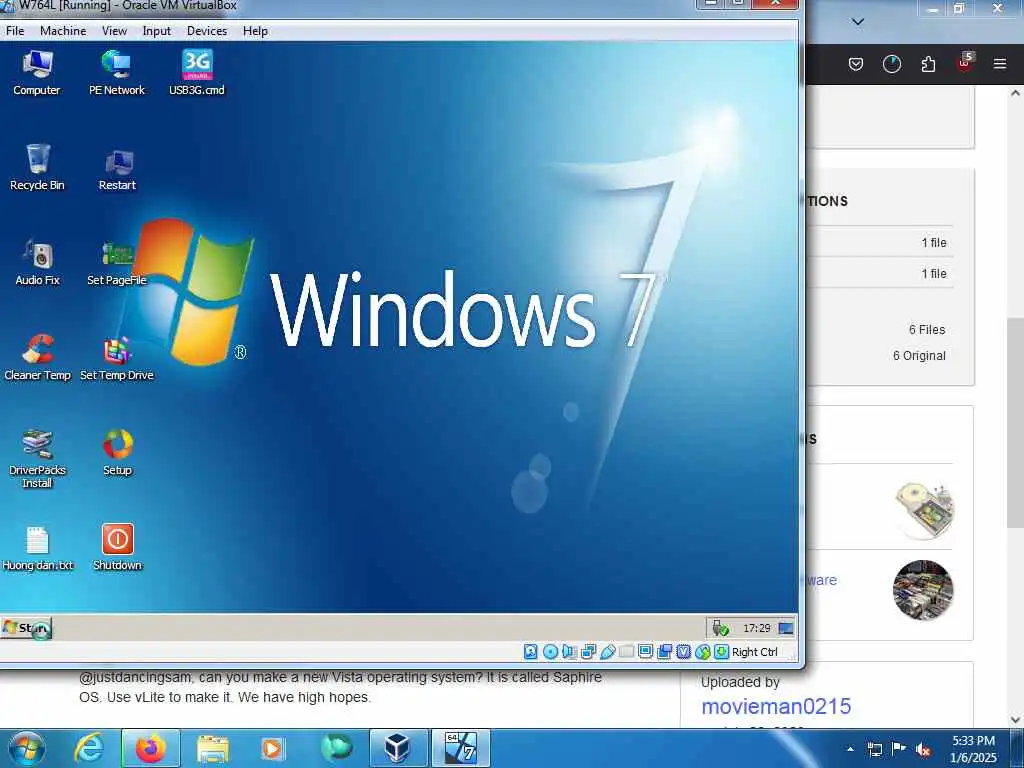The width and height of the screenshot is (1024, 768).
Task: Click VirtualBox display indicator in status bar
Action: click(645, 652)
